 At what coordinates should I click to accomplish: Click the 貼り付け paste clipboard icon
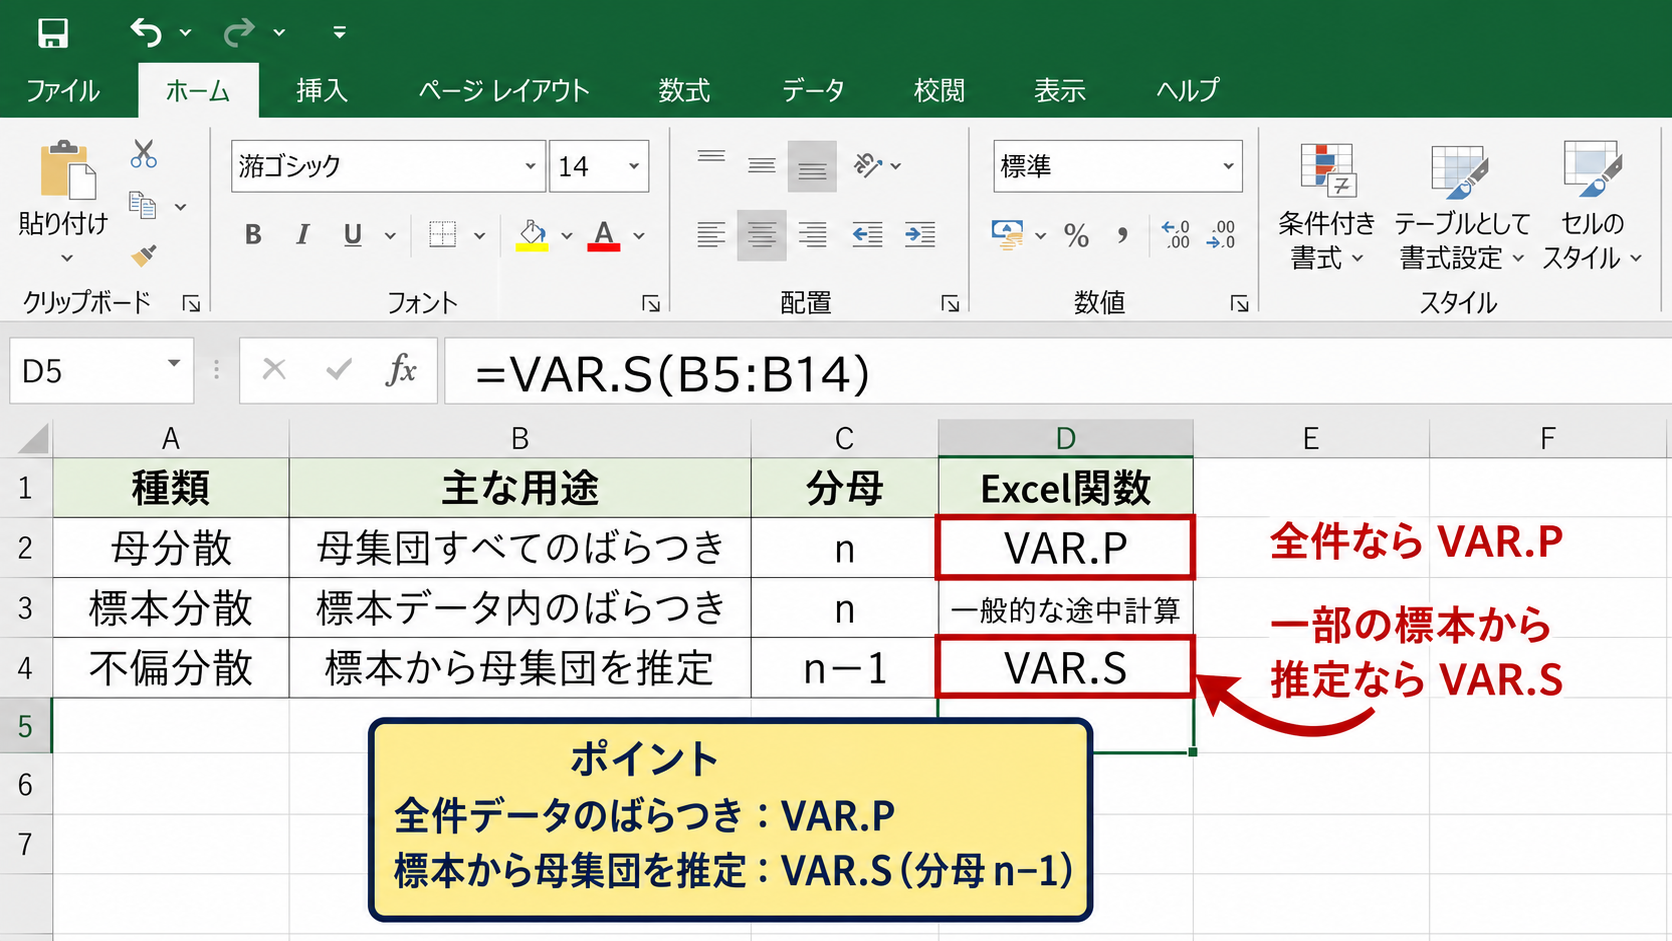[67, 169]
